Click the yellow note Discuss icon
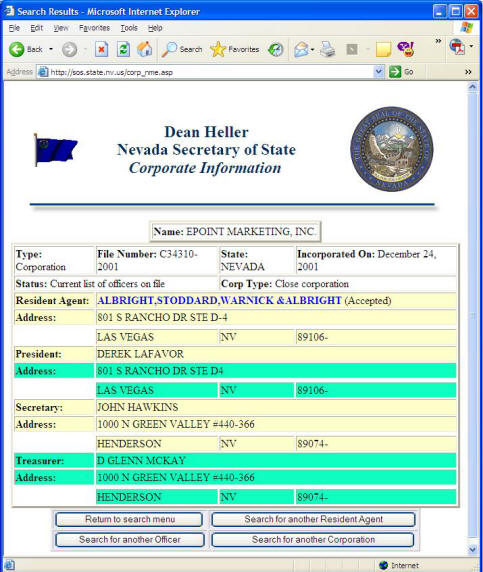The image size is (483, 572). pyautogui.click(x=383, y=49)
